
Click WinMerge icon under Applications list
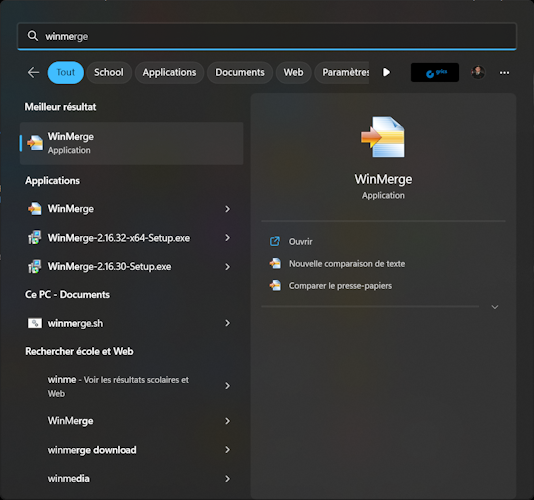35,209
